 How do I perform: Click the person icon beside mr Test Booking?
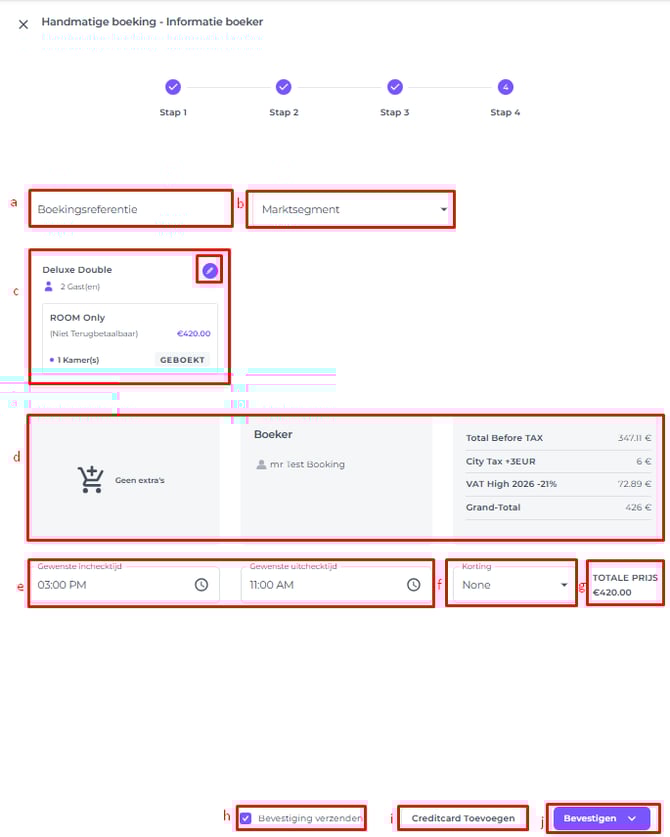(x=262, y=464)
